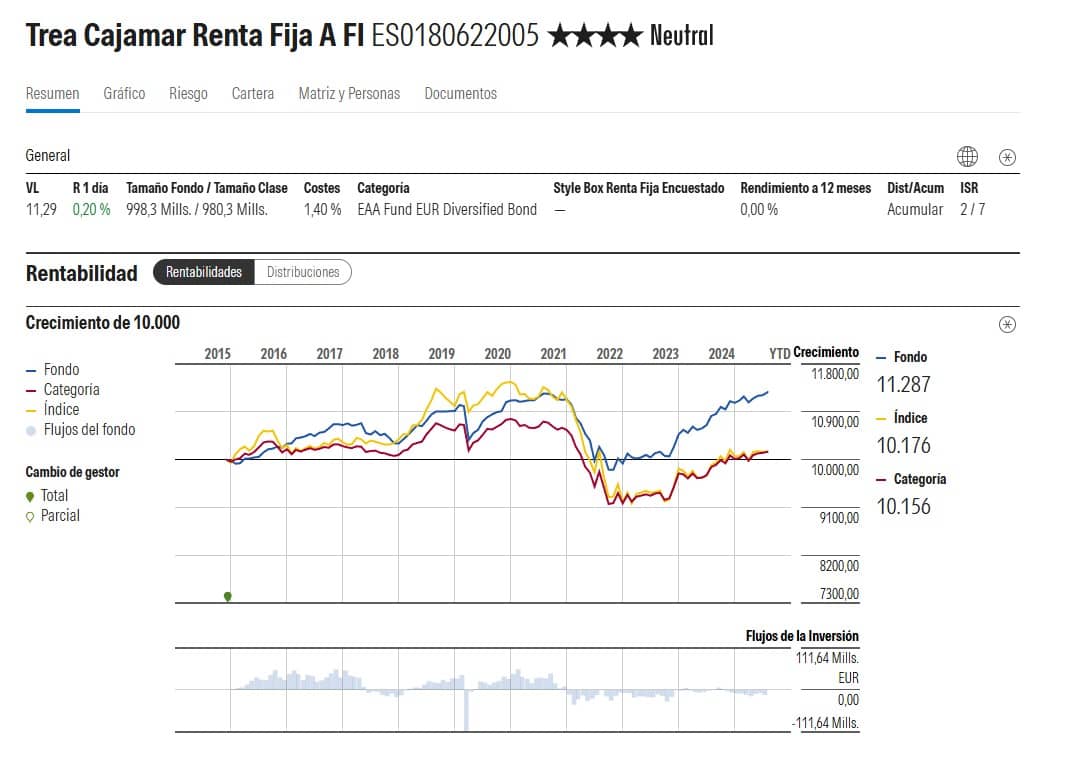The image size is (1065, 767).
Task: Click the Costes value 1,40 %
Action: [x=322, y=209]
